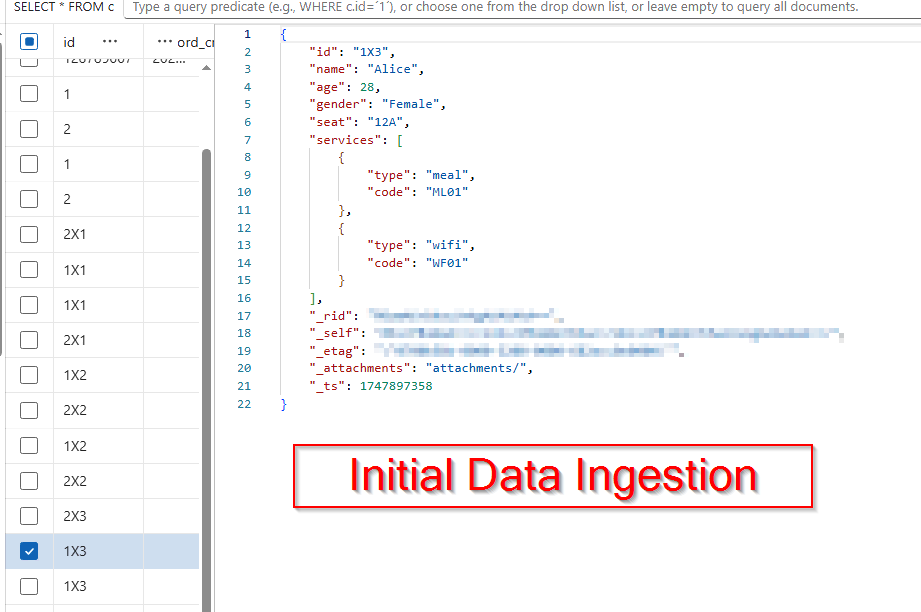Open the ord_c column options menu
The image size is (921, 612).
click(x=163, y=42)
